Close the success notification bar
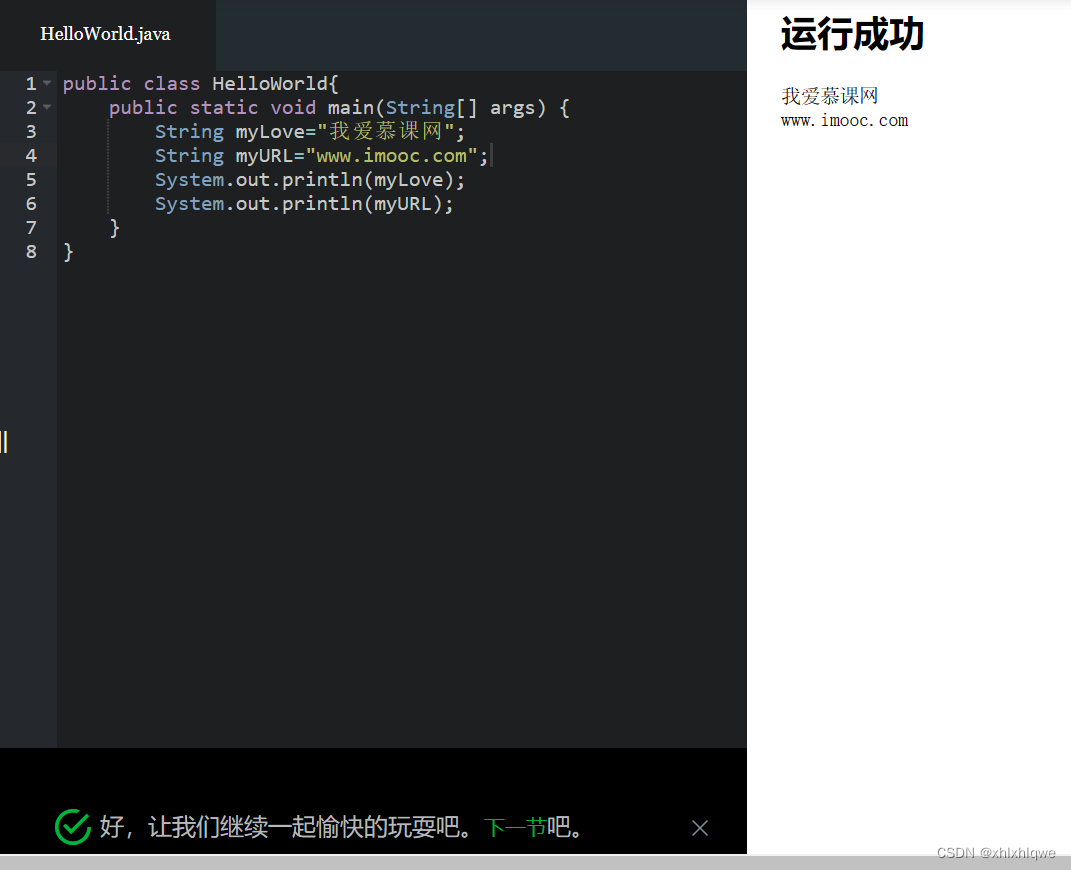This screenshot has width=1071, height=870. (699, 828)
